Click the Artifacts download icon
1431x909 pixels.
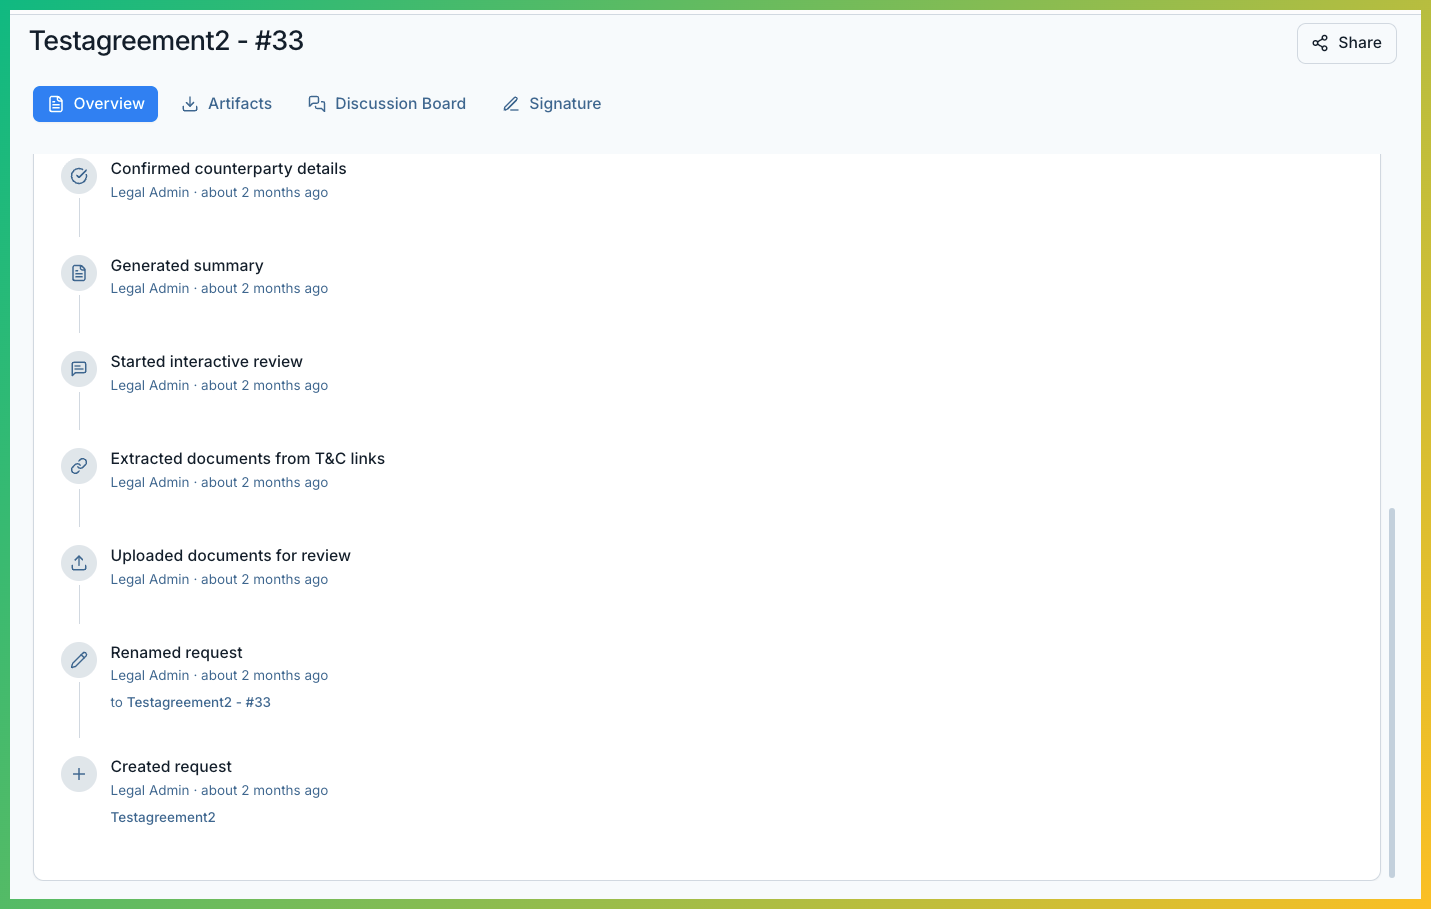[x=190, y=103]
